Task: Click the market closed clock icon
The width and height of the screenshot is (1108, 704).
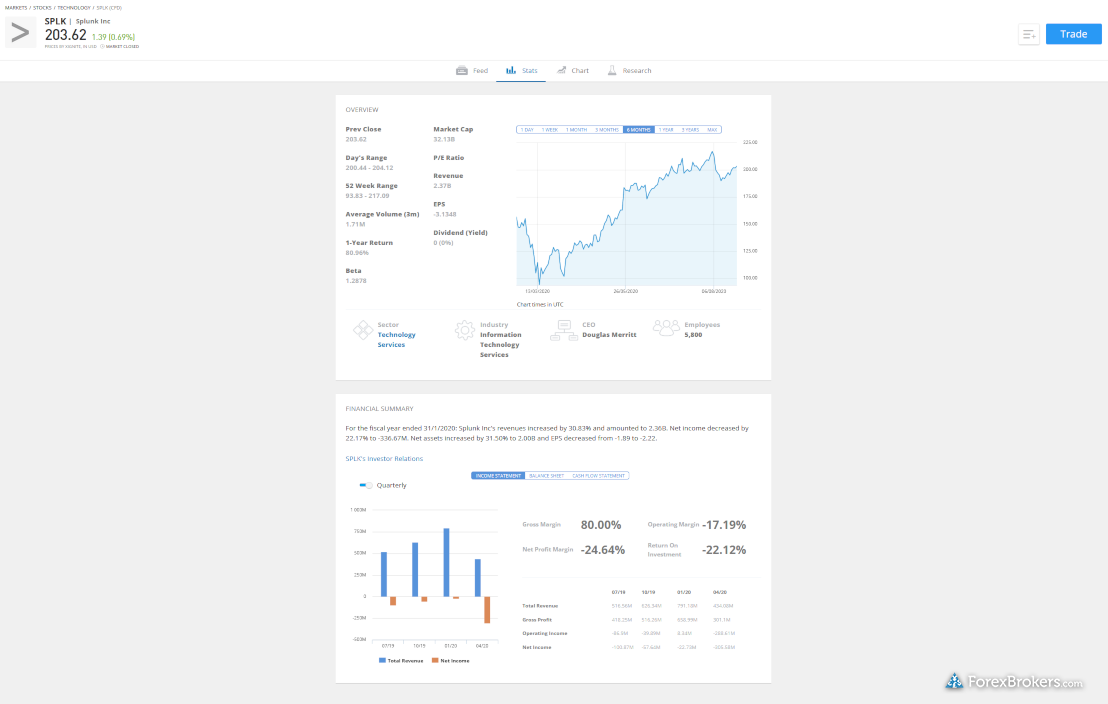Action: (102, 47)
